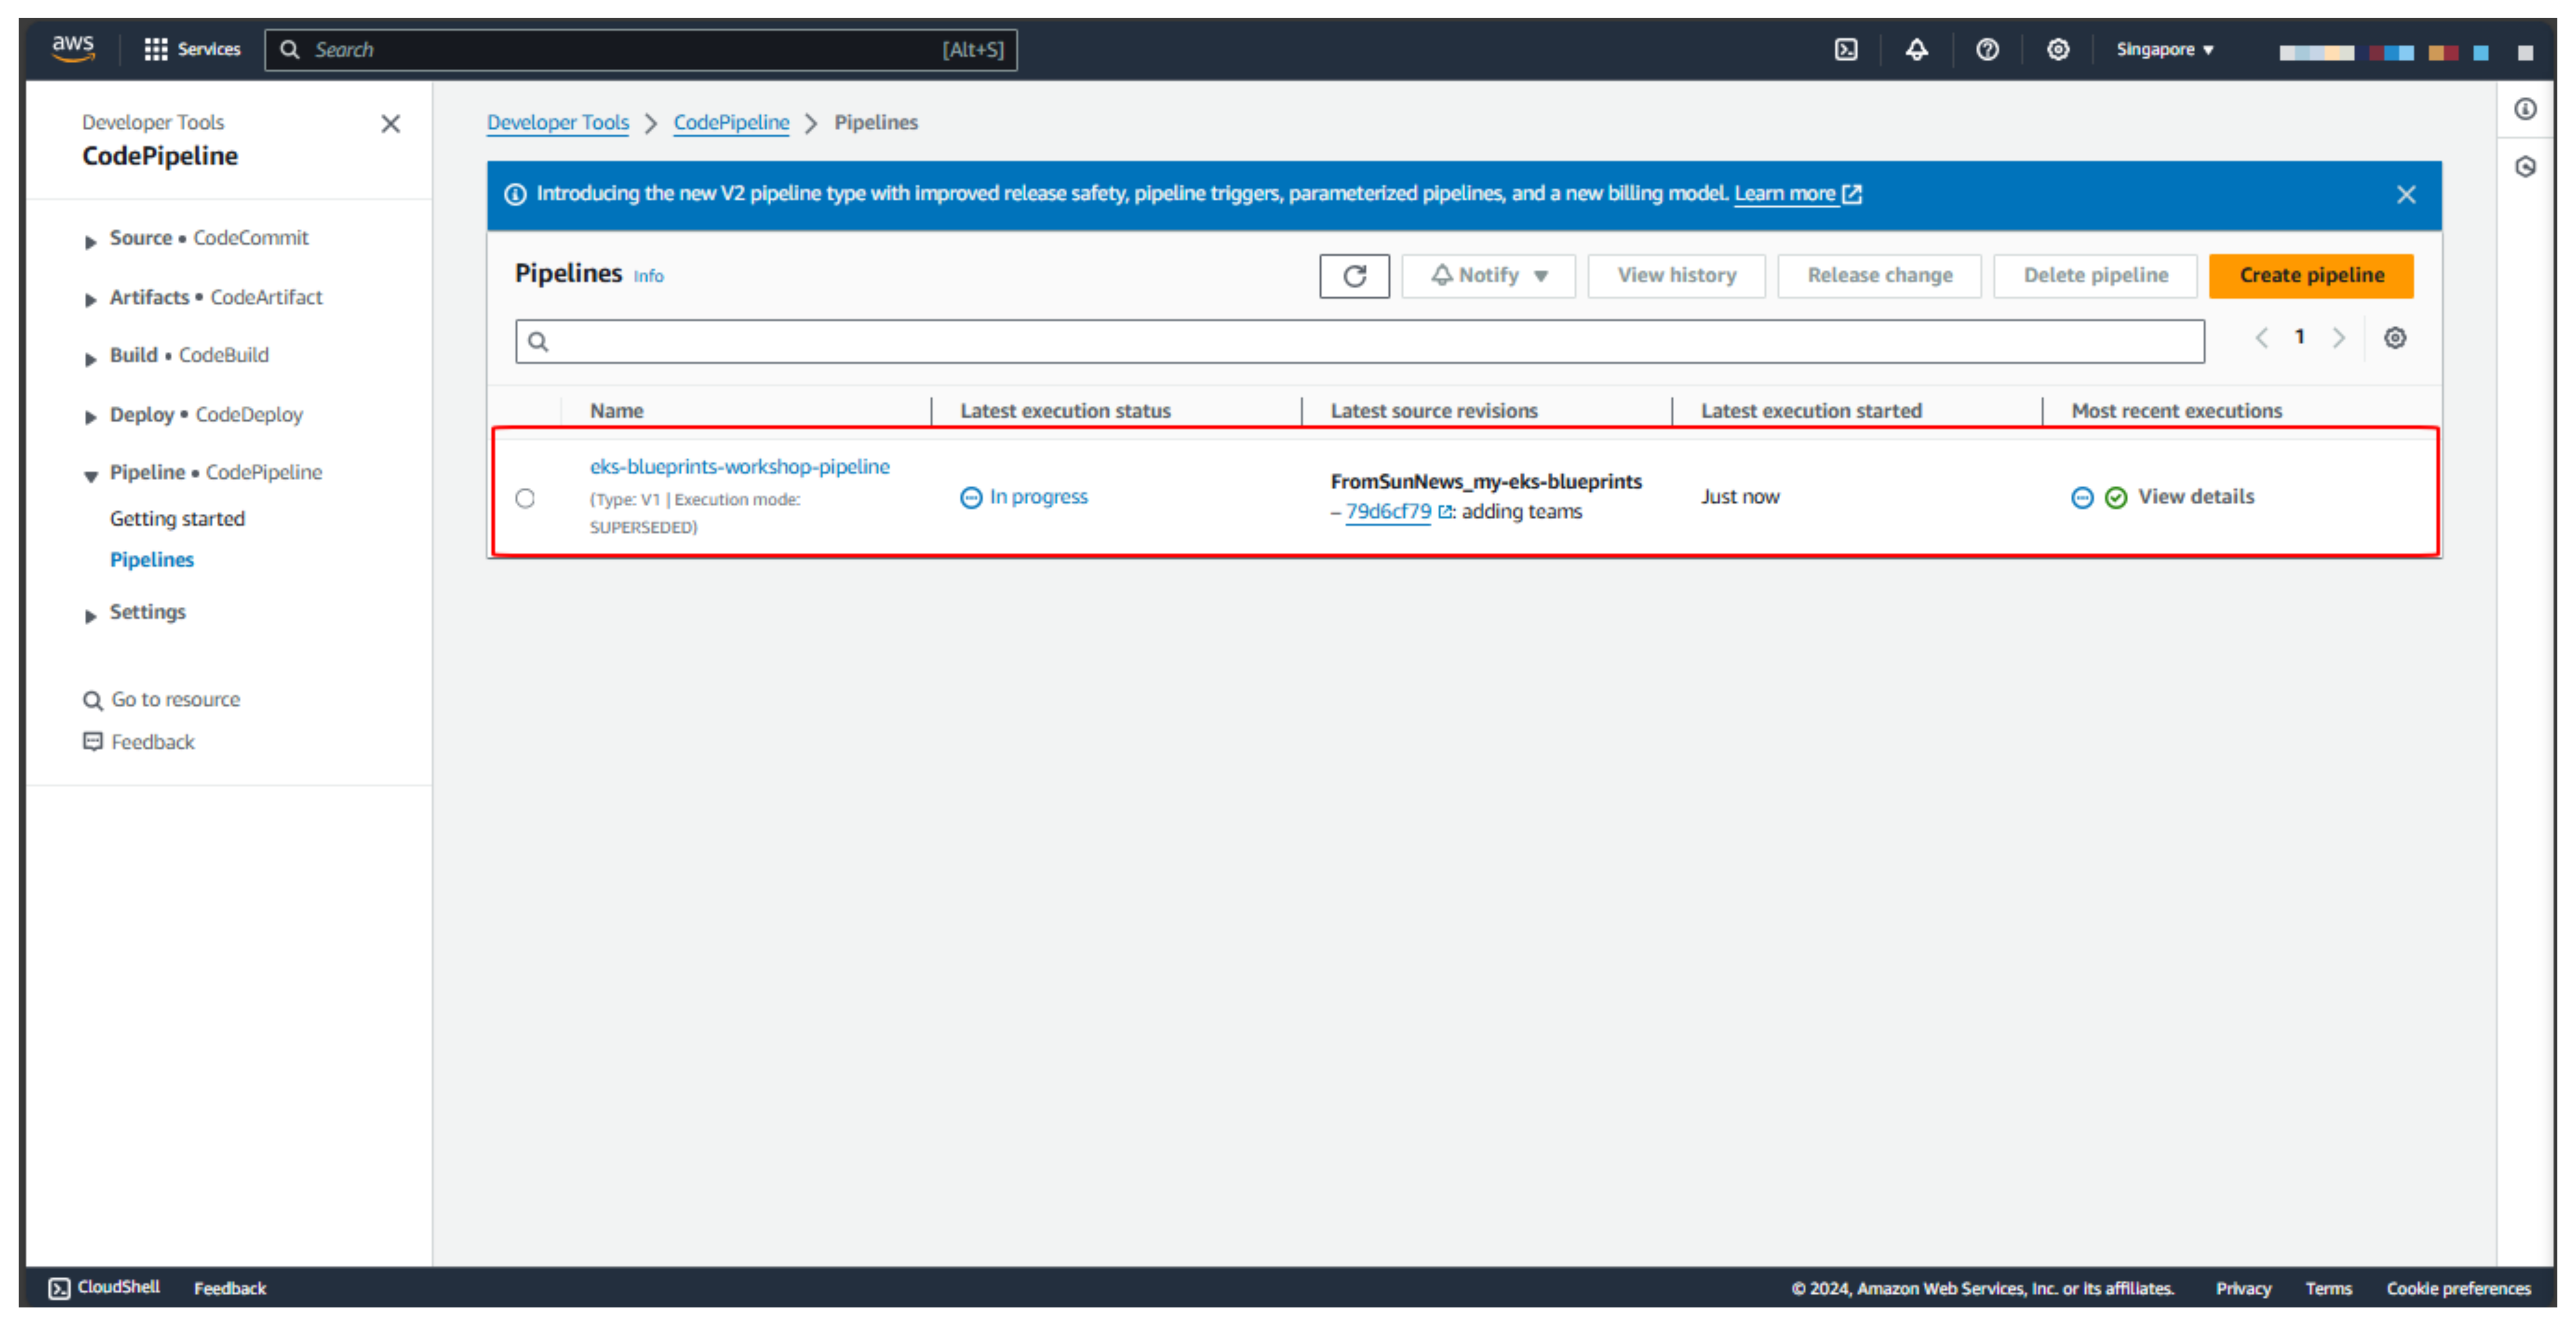Viewport: 2576px width, 1327px height.
Task: Open the Notify dropdown
Action: tap(1488, 275)
